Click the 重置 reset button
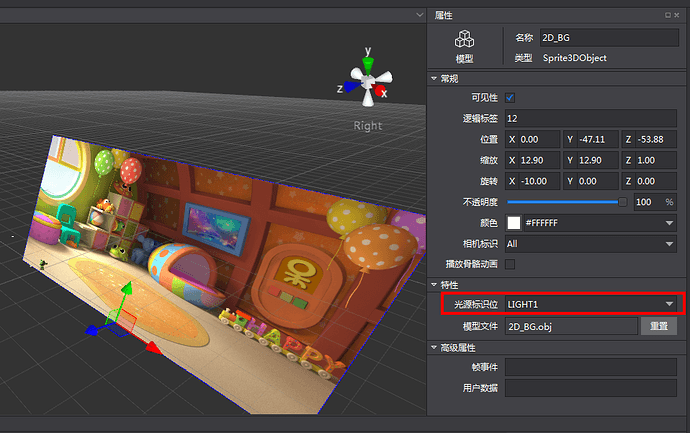 click(x=659, y=326)
